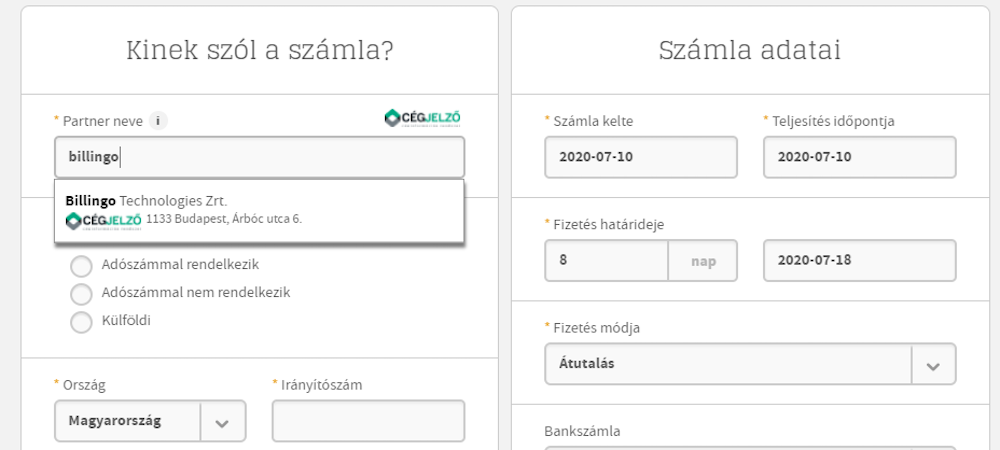Click the Bankszámla field below its label
This screenshot has width=1000, height=450.
tap(751, 449)
